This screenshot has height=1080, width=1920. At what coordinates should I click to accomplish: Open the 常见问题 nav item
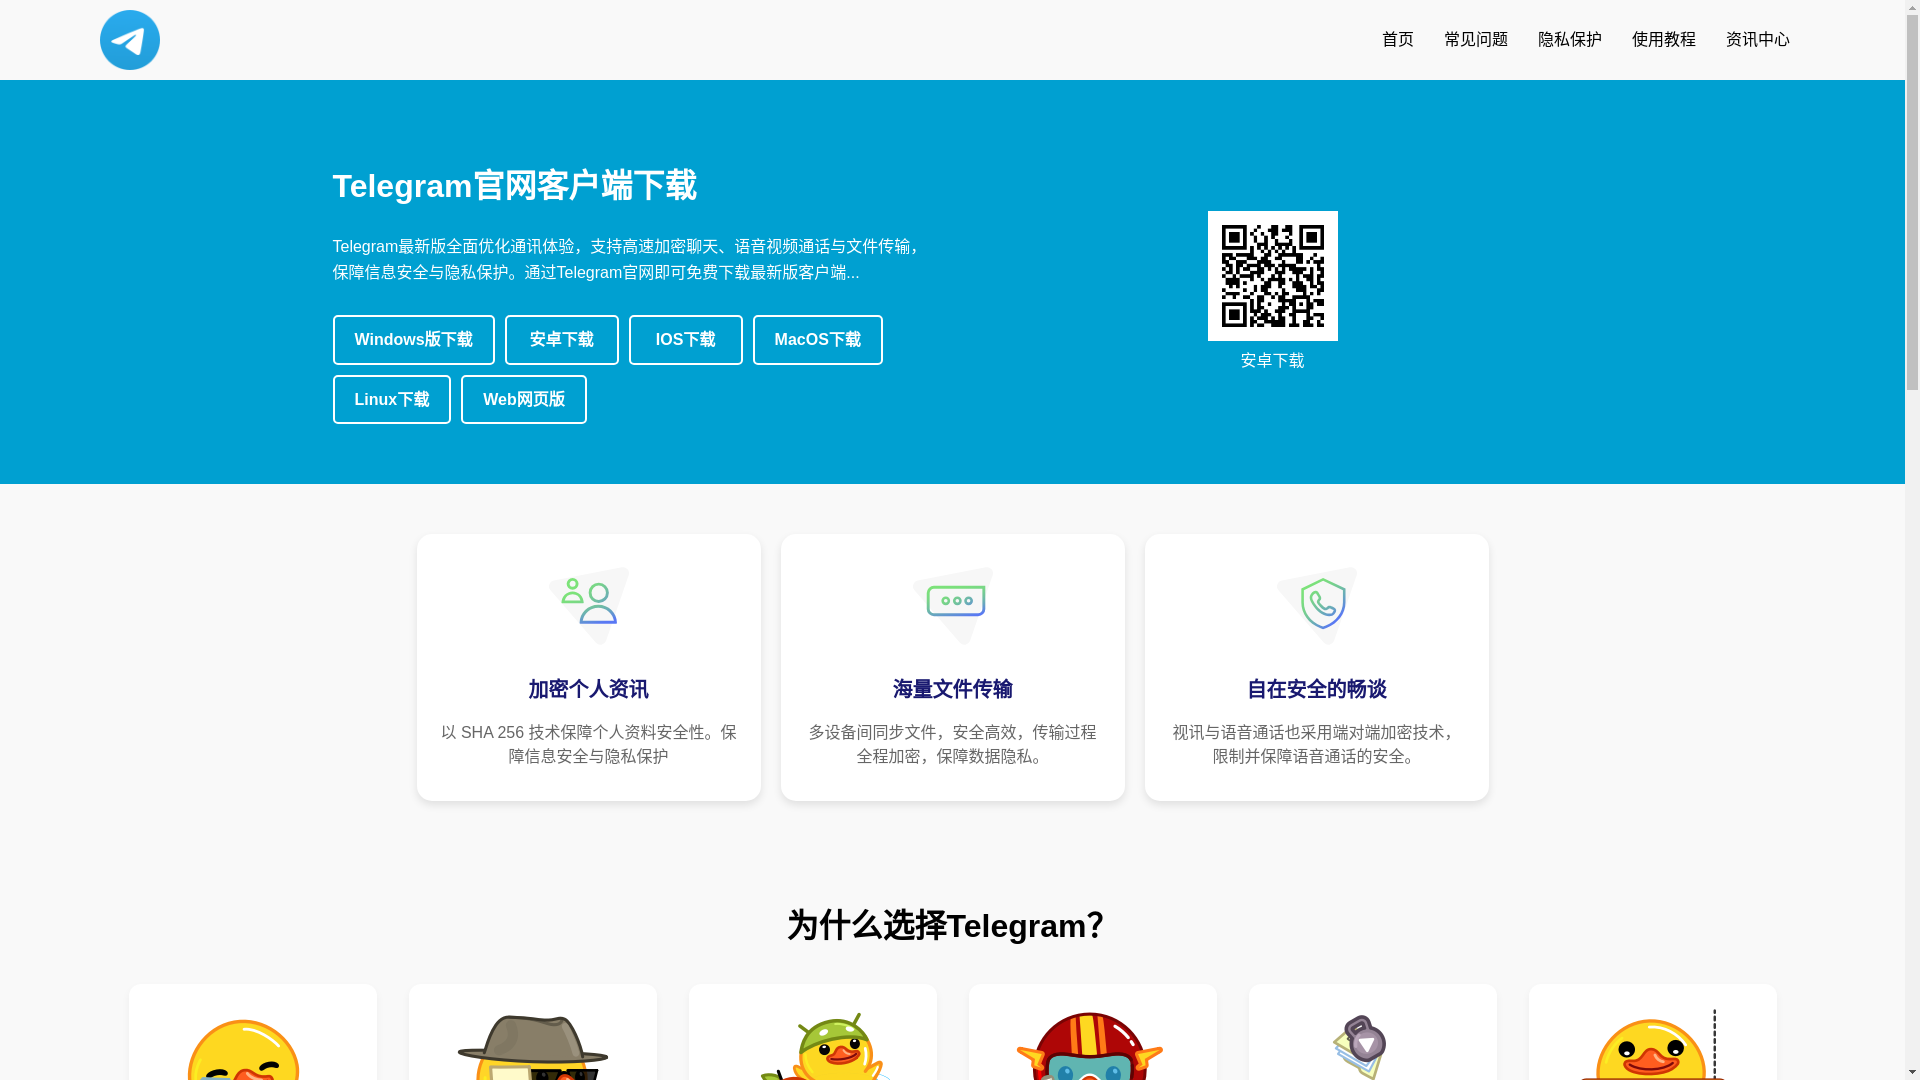(1476, 40)
